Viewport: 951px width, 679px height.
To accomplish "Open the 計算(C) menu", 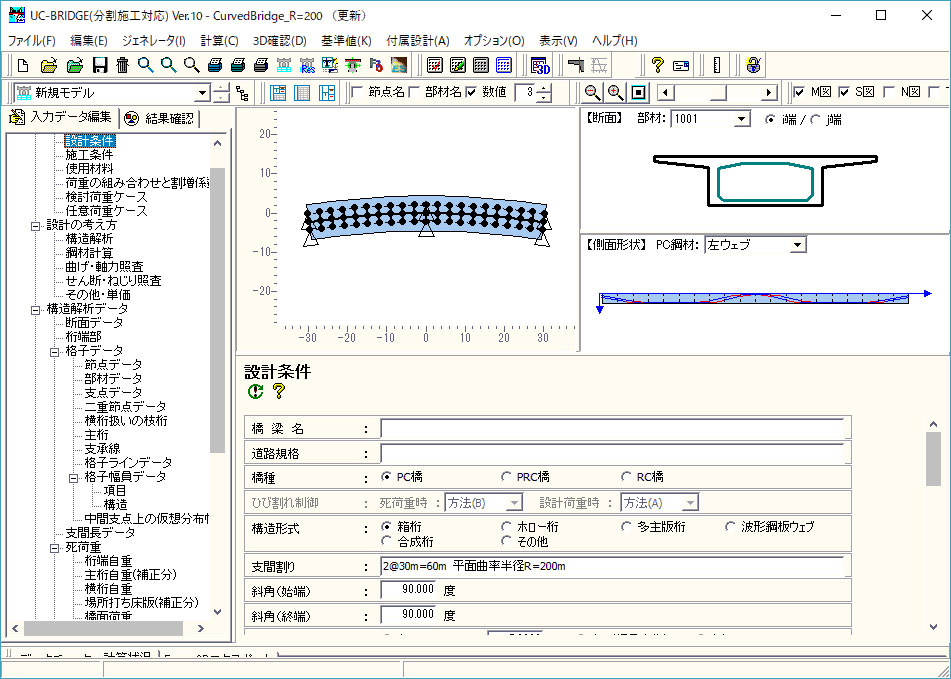I will click(220, 41).
